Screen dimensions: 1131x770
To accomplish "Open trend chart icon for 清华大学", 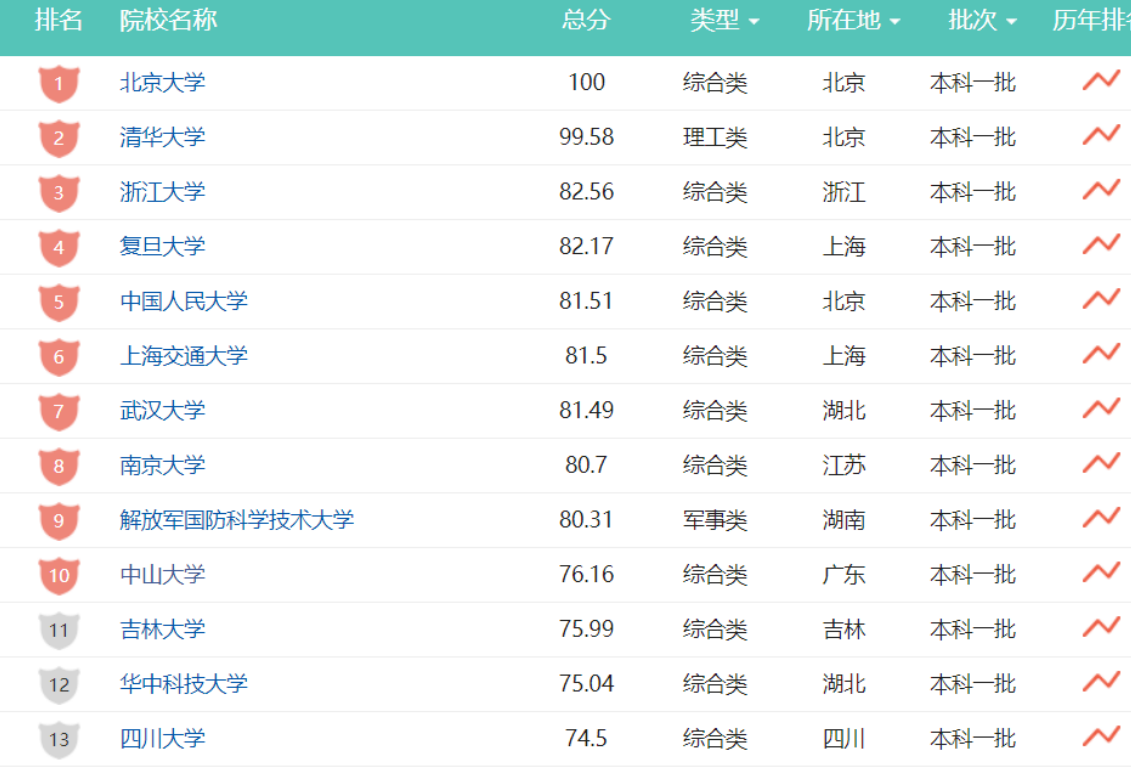I will [1101, 135].
